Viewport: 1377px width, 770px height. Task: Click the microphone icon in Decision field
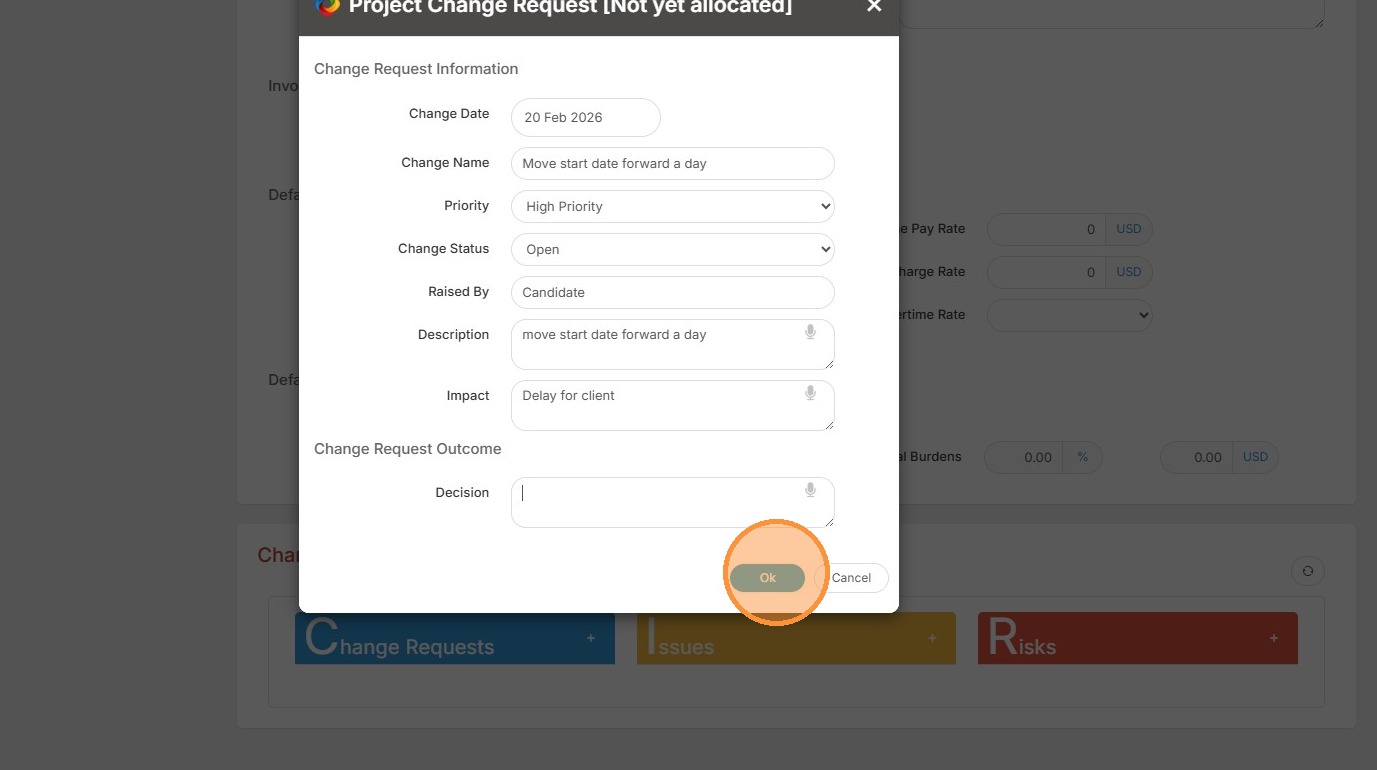[810, 490]
